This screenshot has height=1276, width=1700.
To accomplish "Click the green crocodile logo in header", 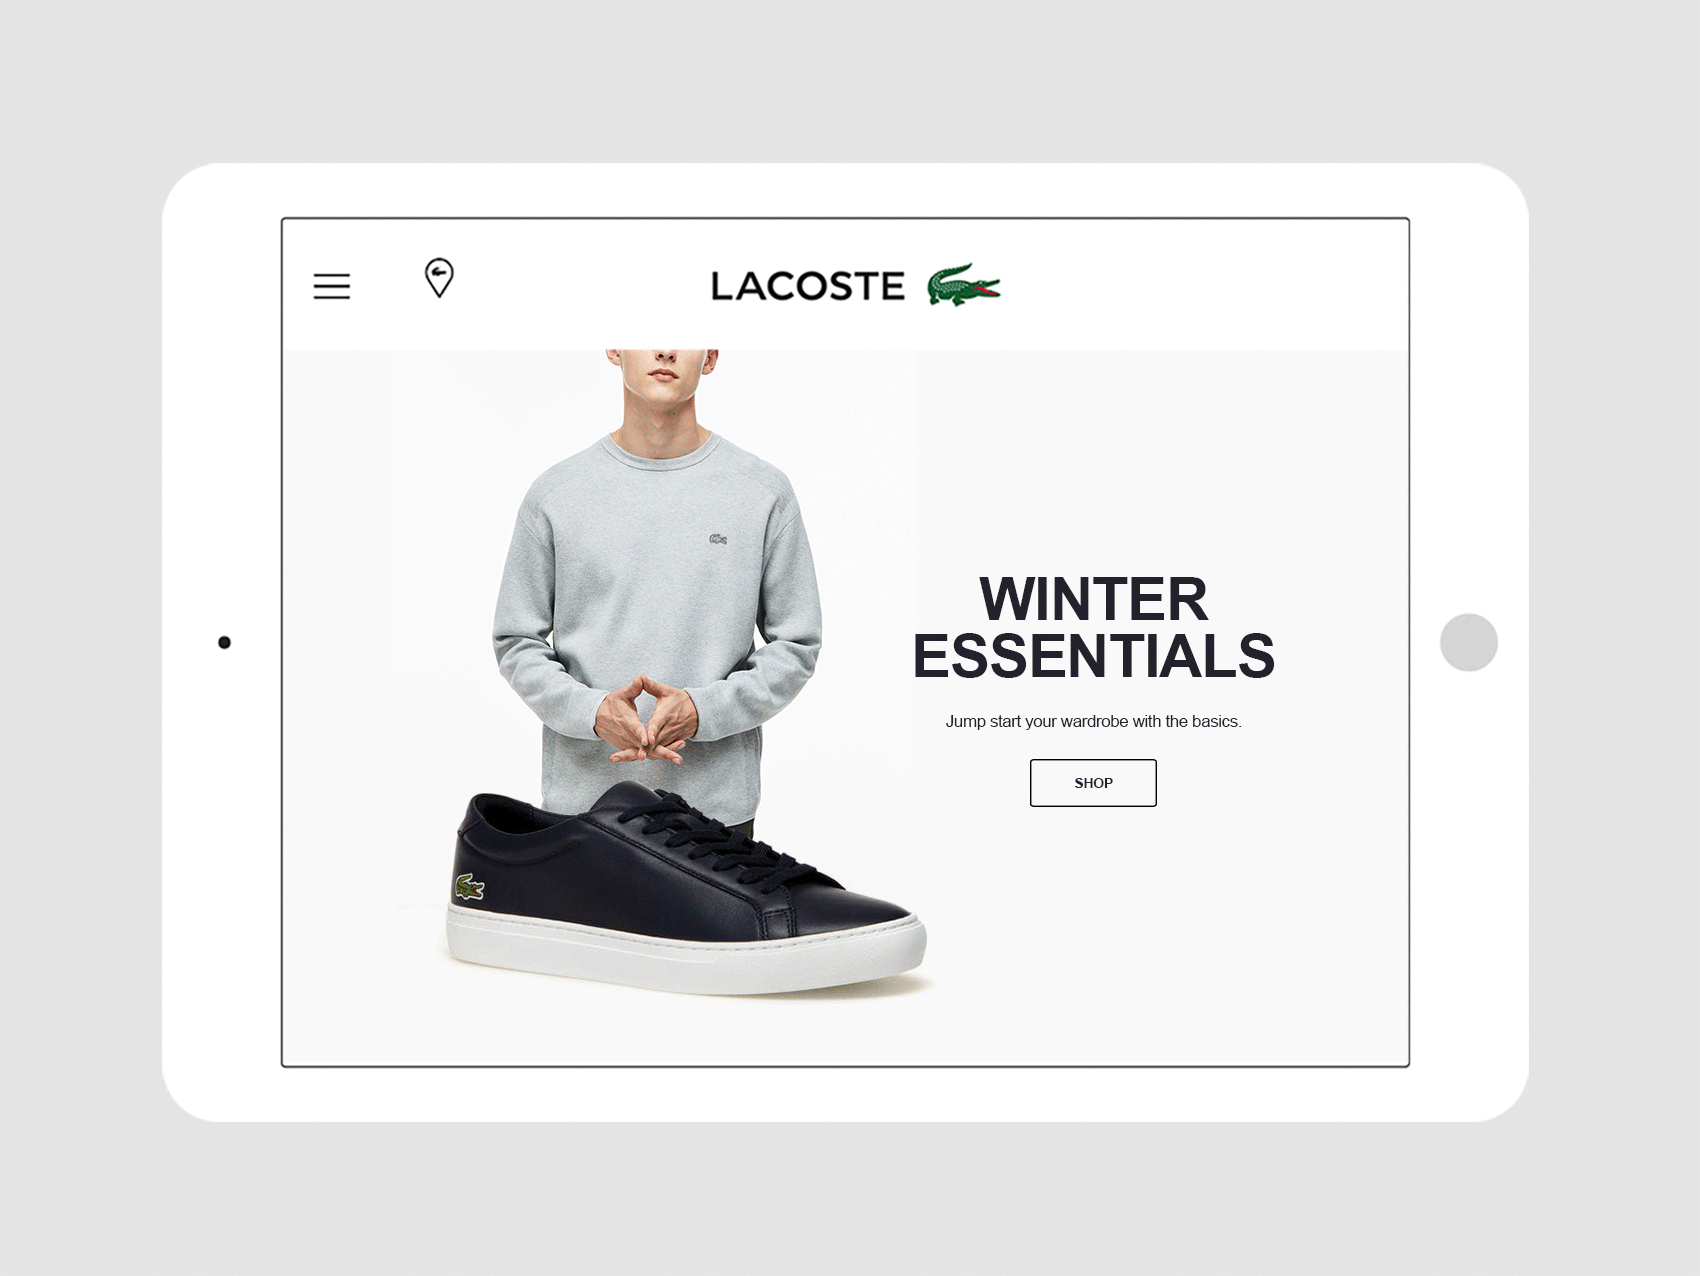I will (963, 285).
